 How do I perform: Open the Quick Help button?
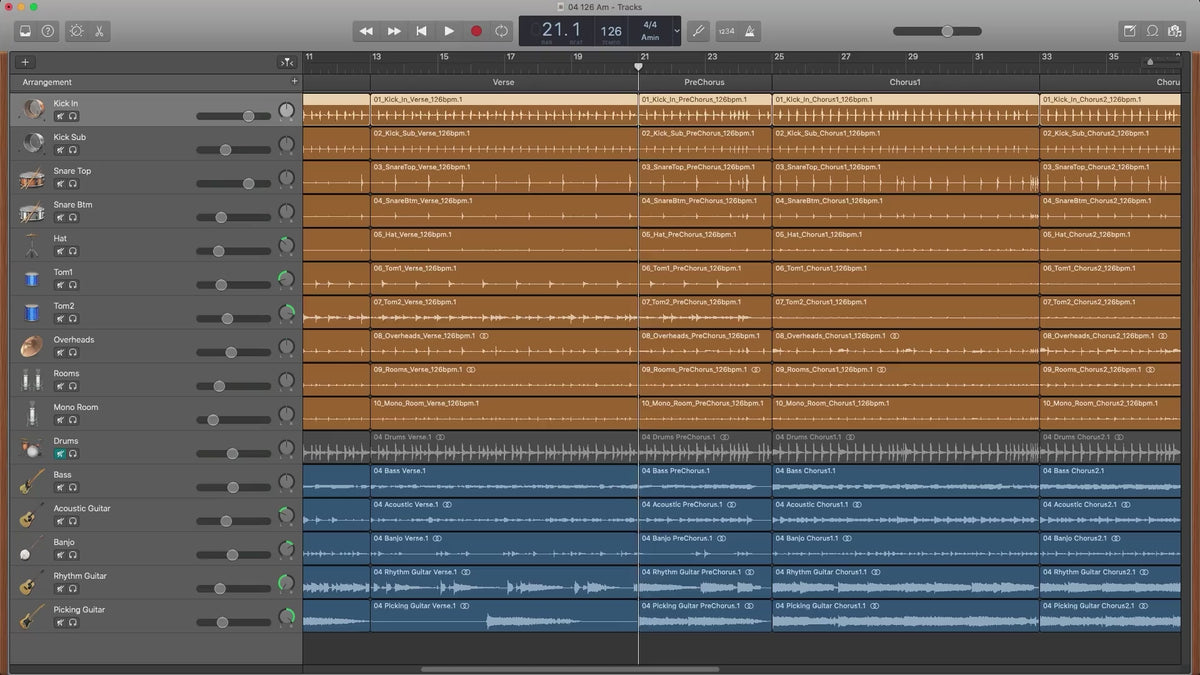tap(48, 31)
